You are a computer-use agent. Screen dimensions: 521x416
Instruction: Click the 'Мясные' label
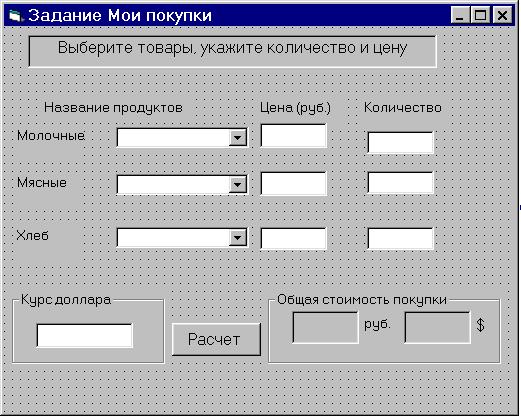tap(42, 183)
